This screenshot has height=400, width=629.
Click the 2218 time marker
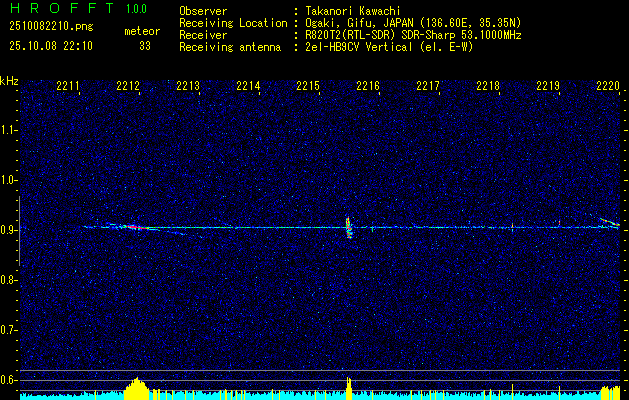pyautogui.click(x=488, y=85)
